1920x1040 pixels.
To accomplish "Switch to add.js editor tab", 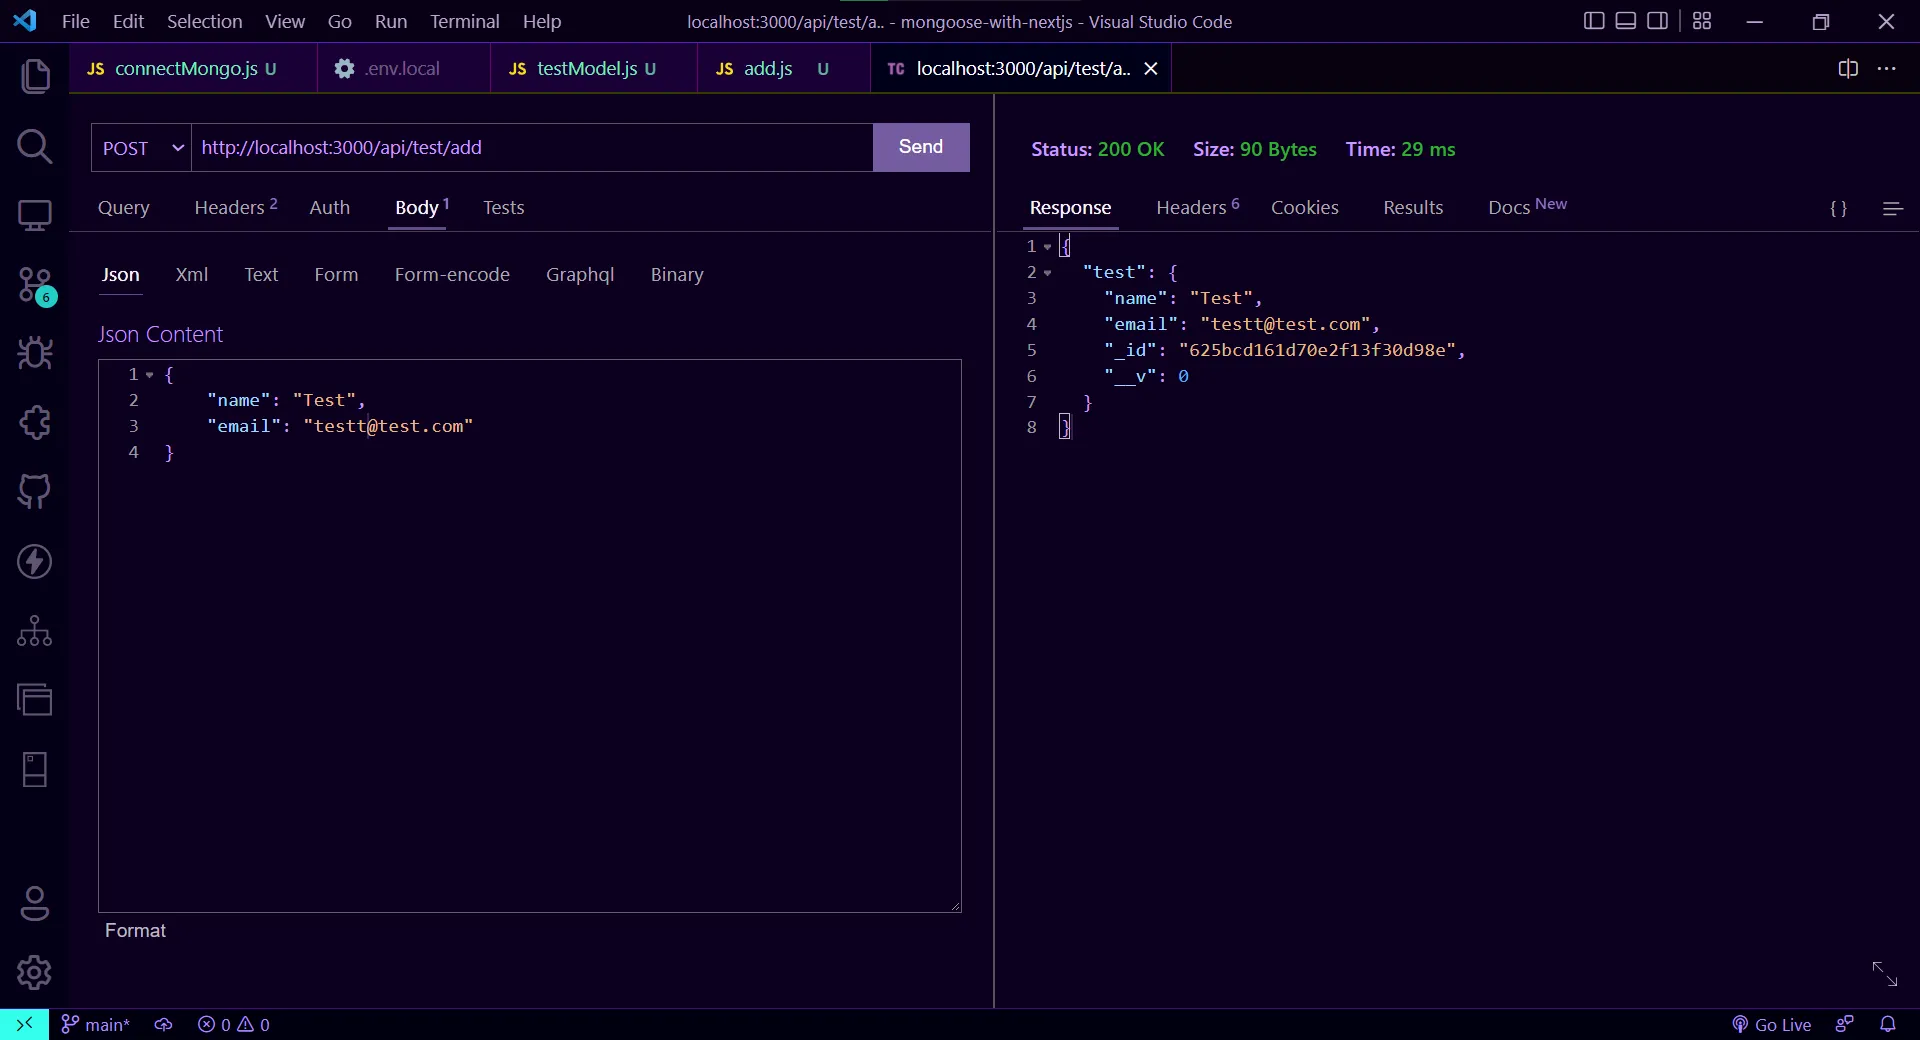I will pos(784,68).
